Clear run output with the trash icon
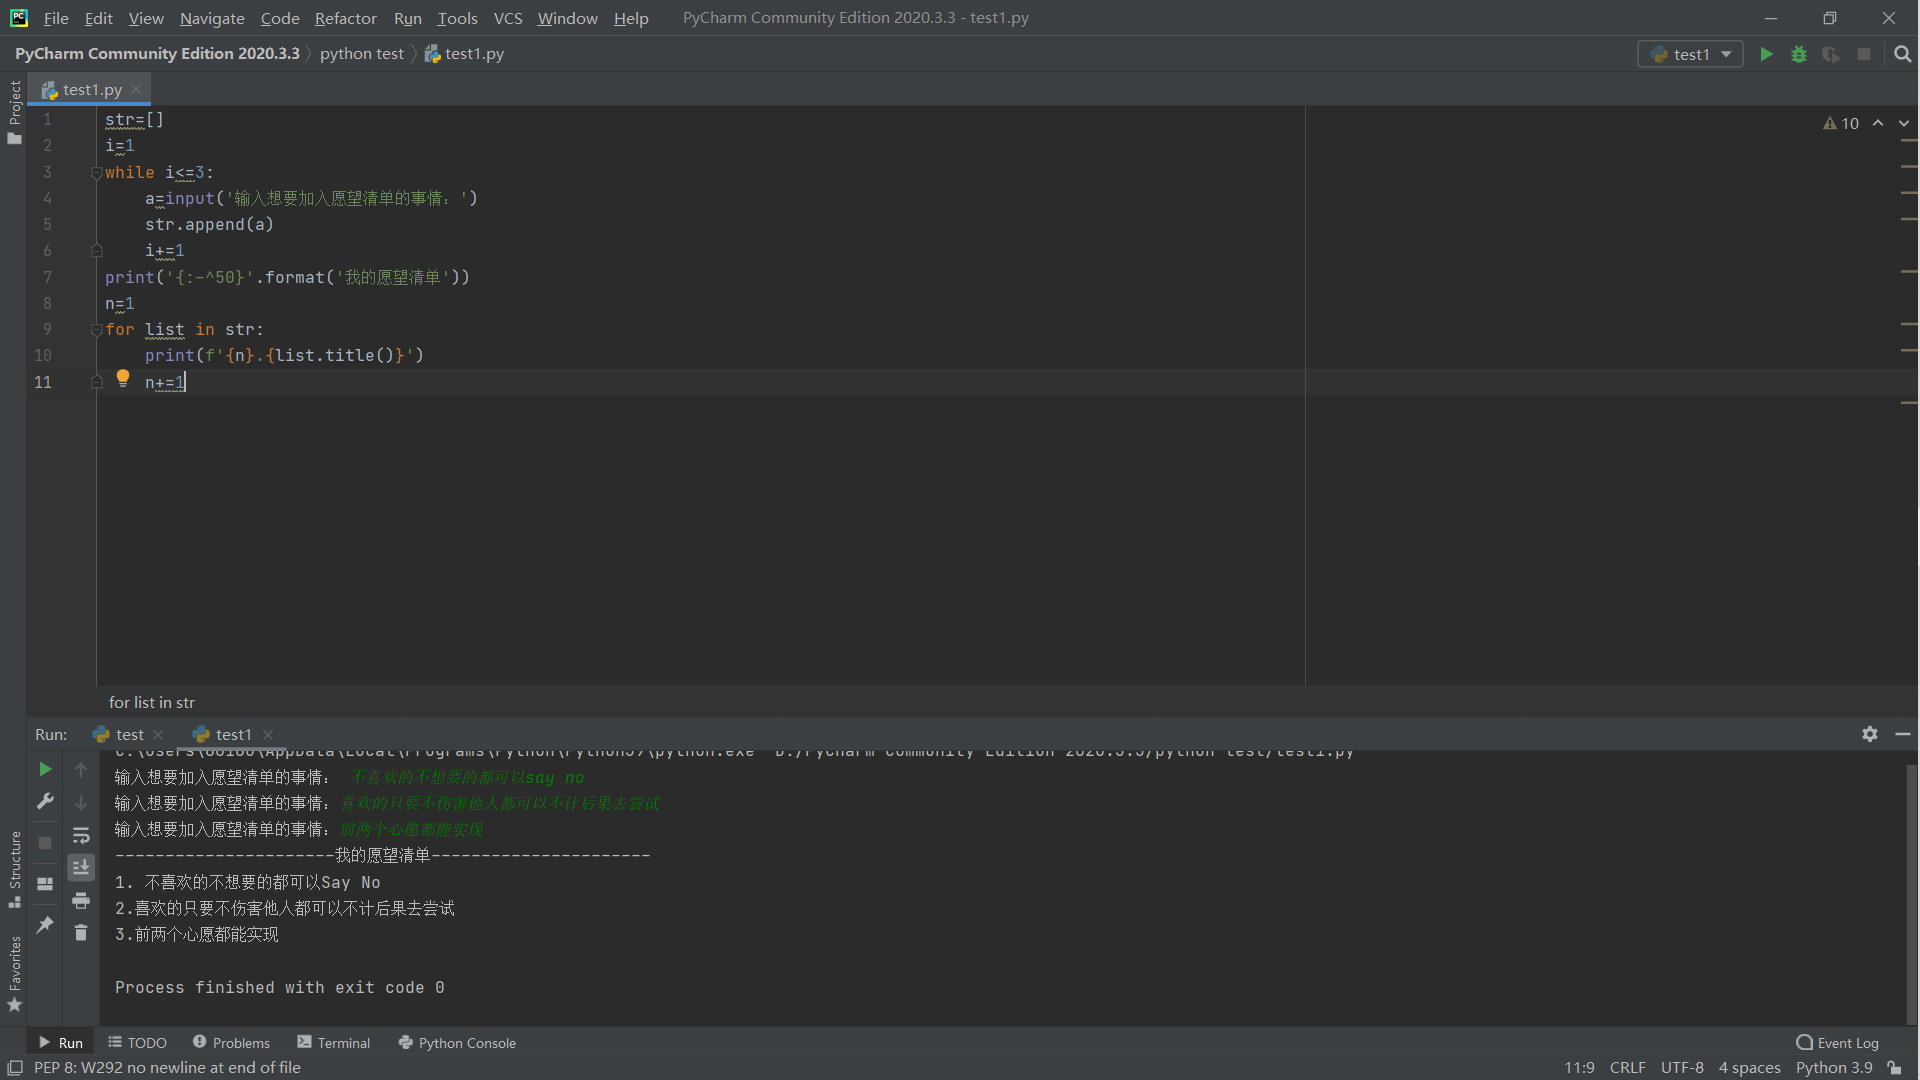The image size is (1920, 1080). click(x=81, y=933)
